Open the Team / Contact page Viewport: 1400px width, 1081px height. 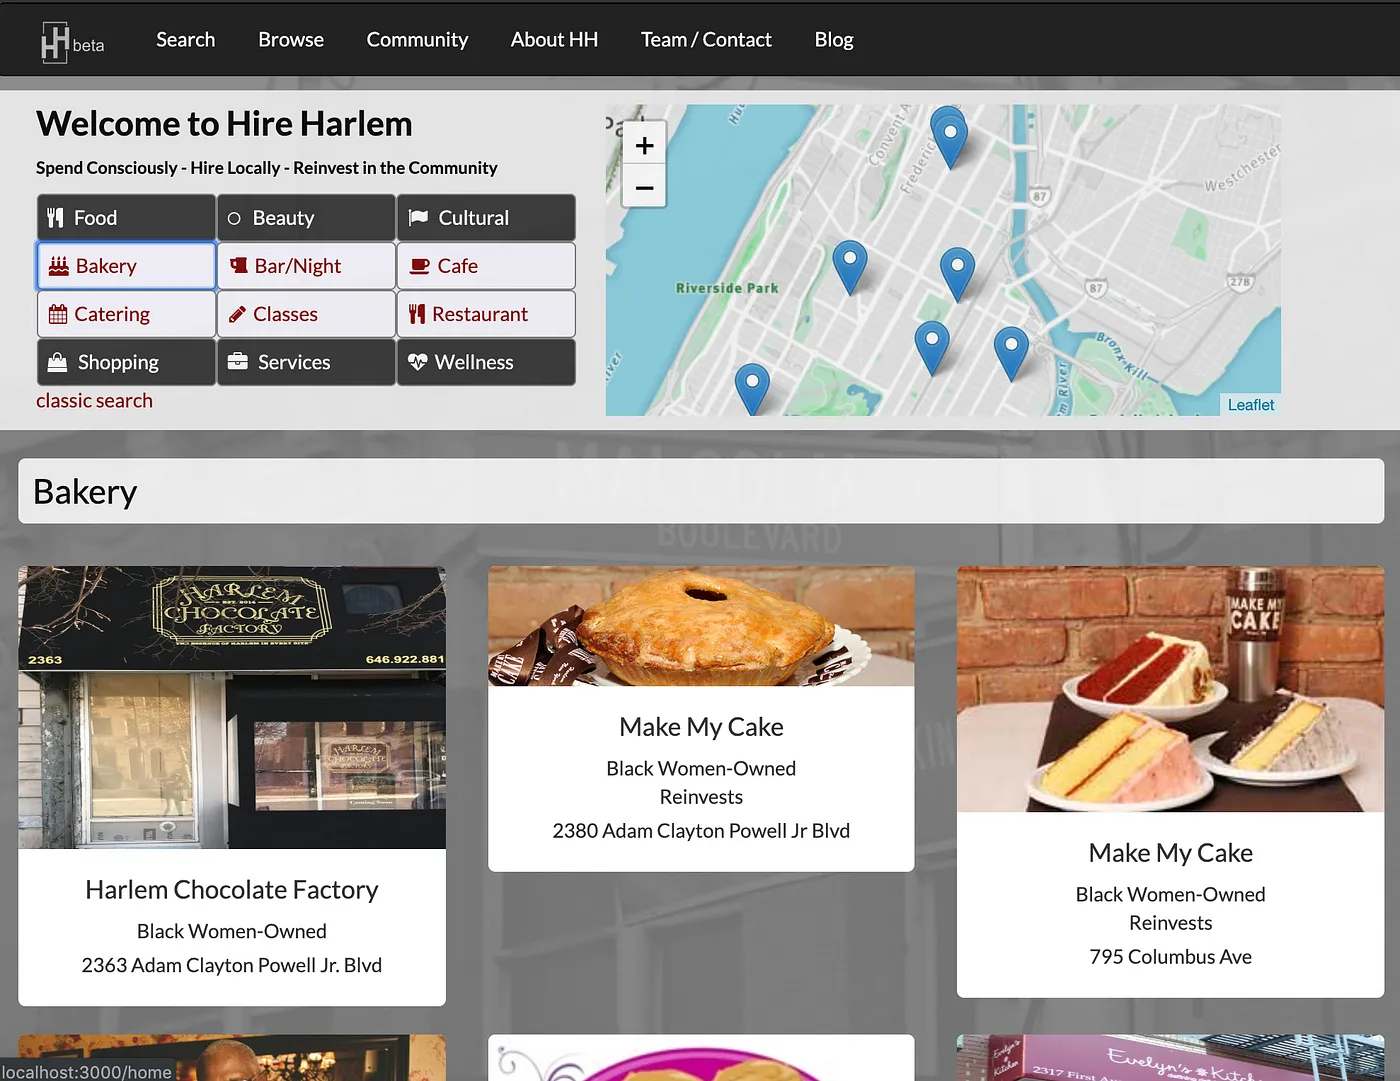706,40
